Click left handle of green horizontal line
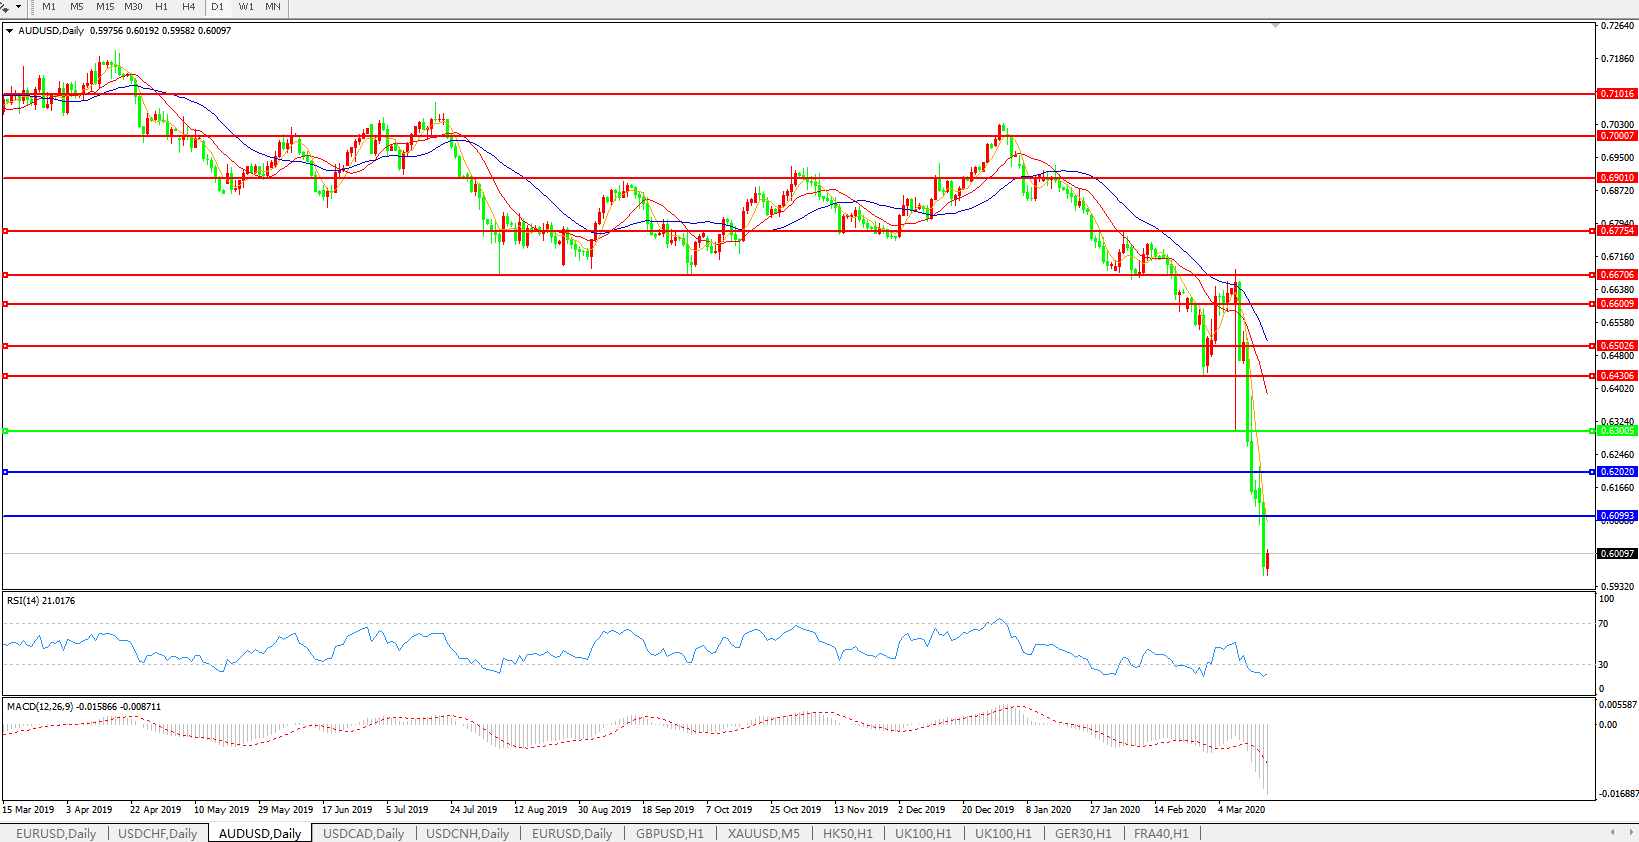Viewport: 1639px width, 842px height. coord(6,431)
